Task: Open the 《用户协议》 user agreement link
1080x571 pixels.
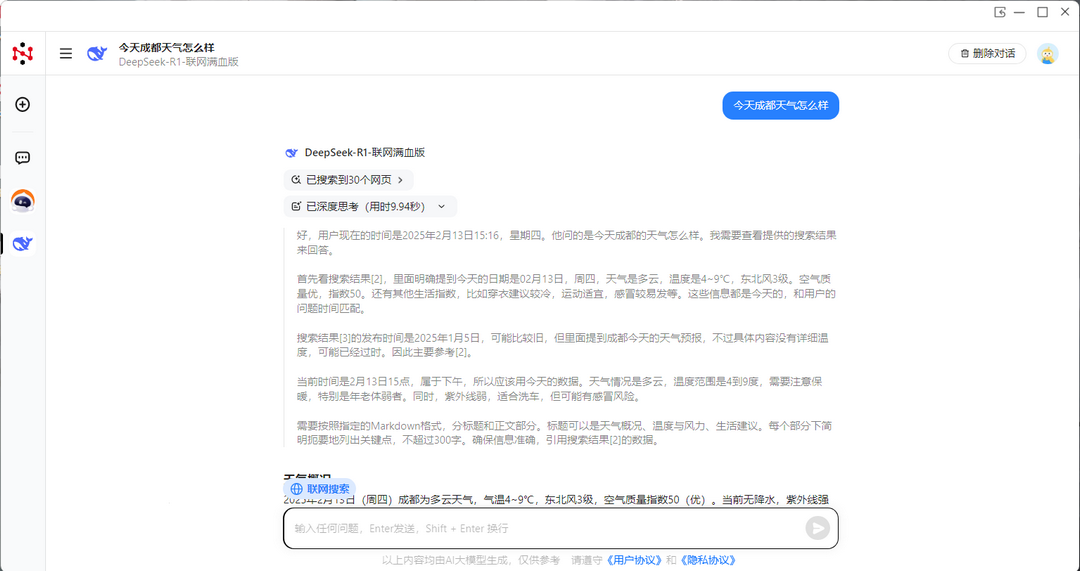Action: 636,560
